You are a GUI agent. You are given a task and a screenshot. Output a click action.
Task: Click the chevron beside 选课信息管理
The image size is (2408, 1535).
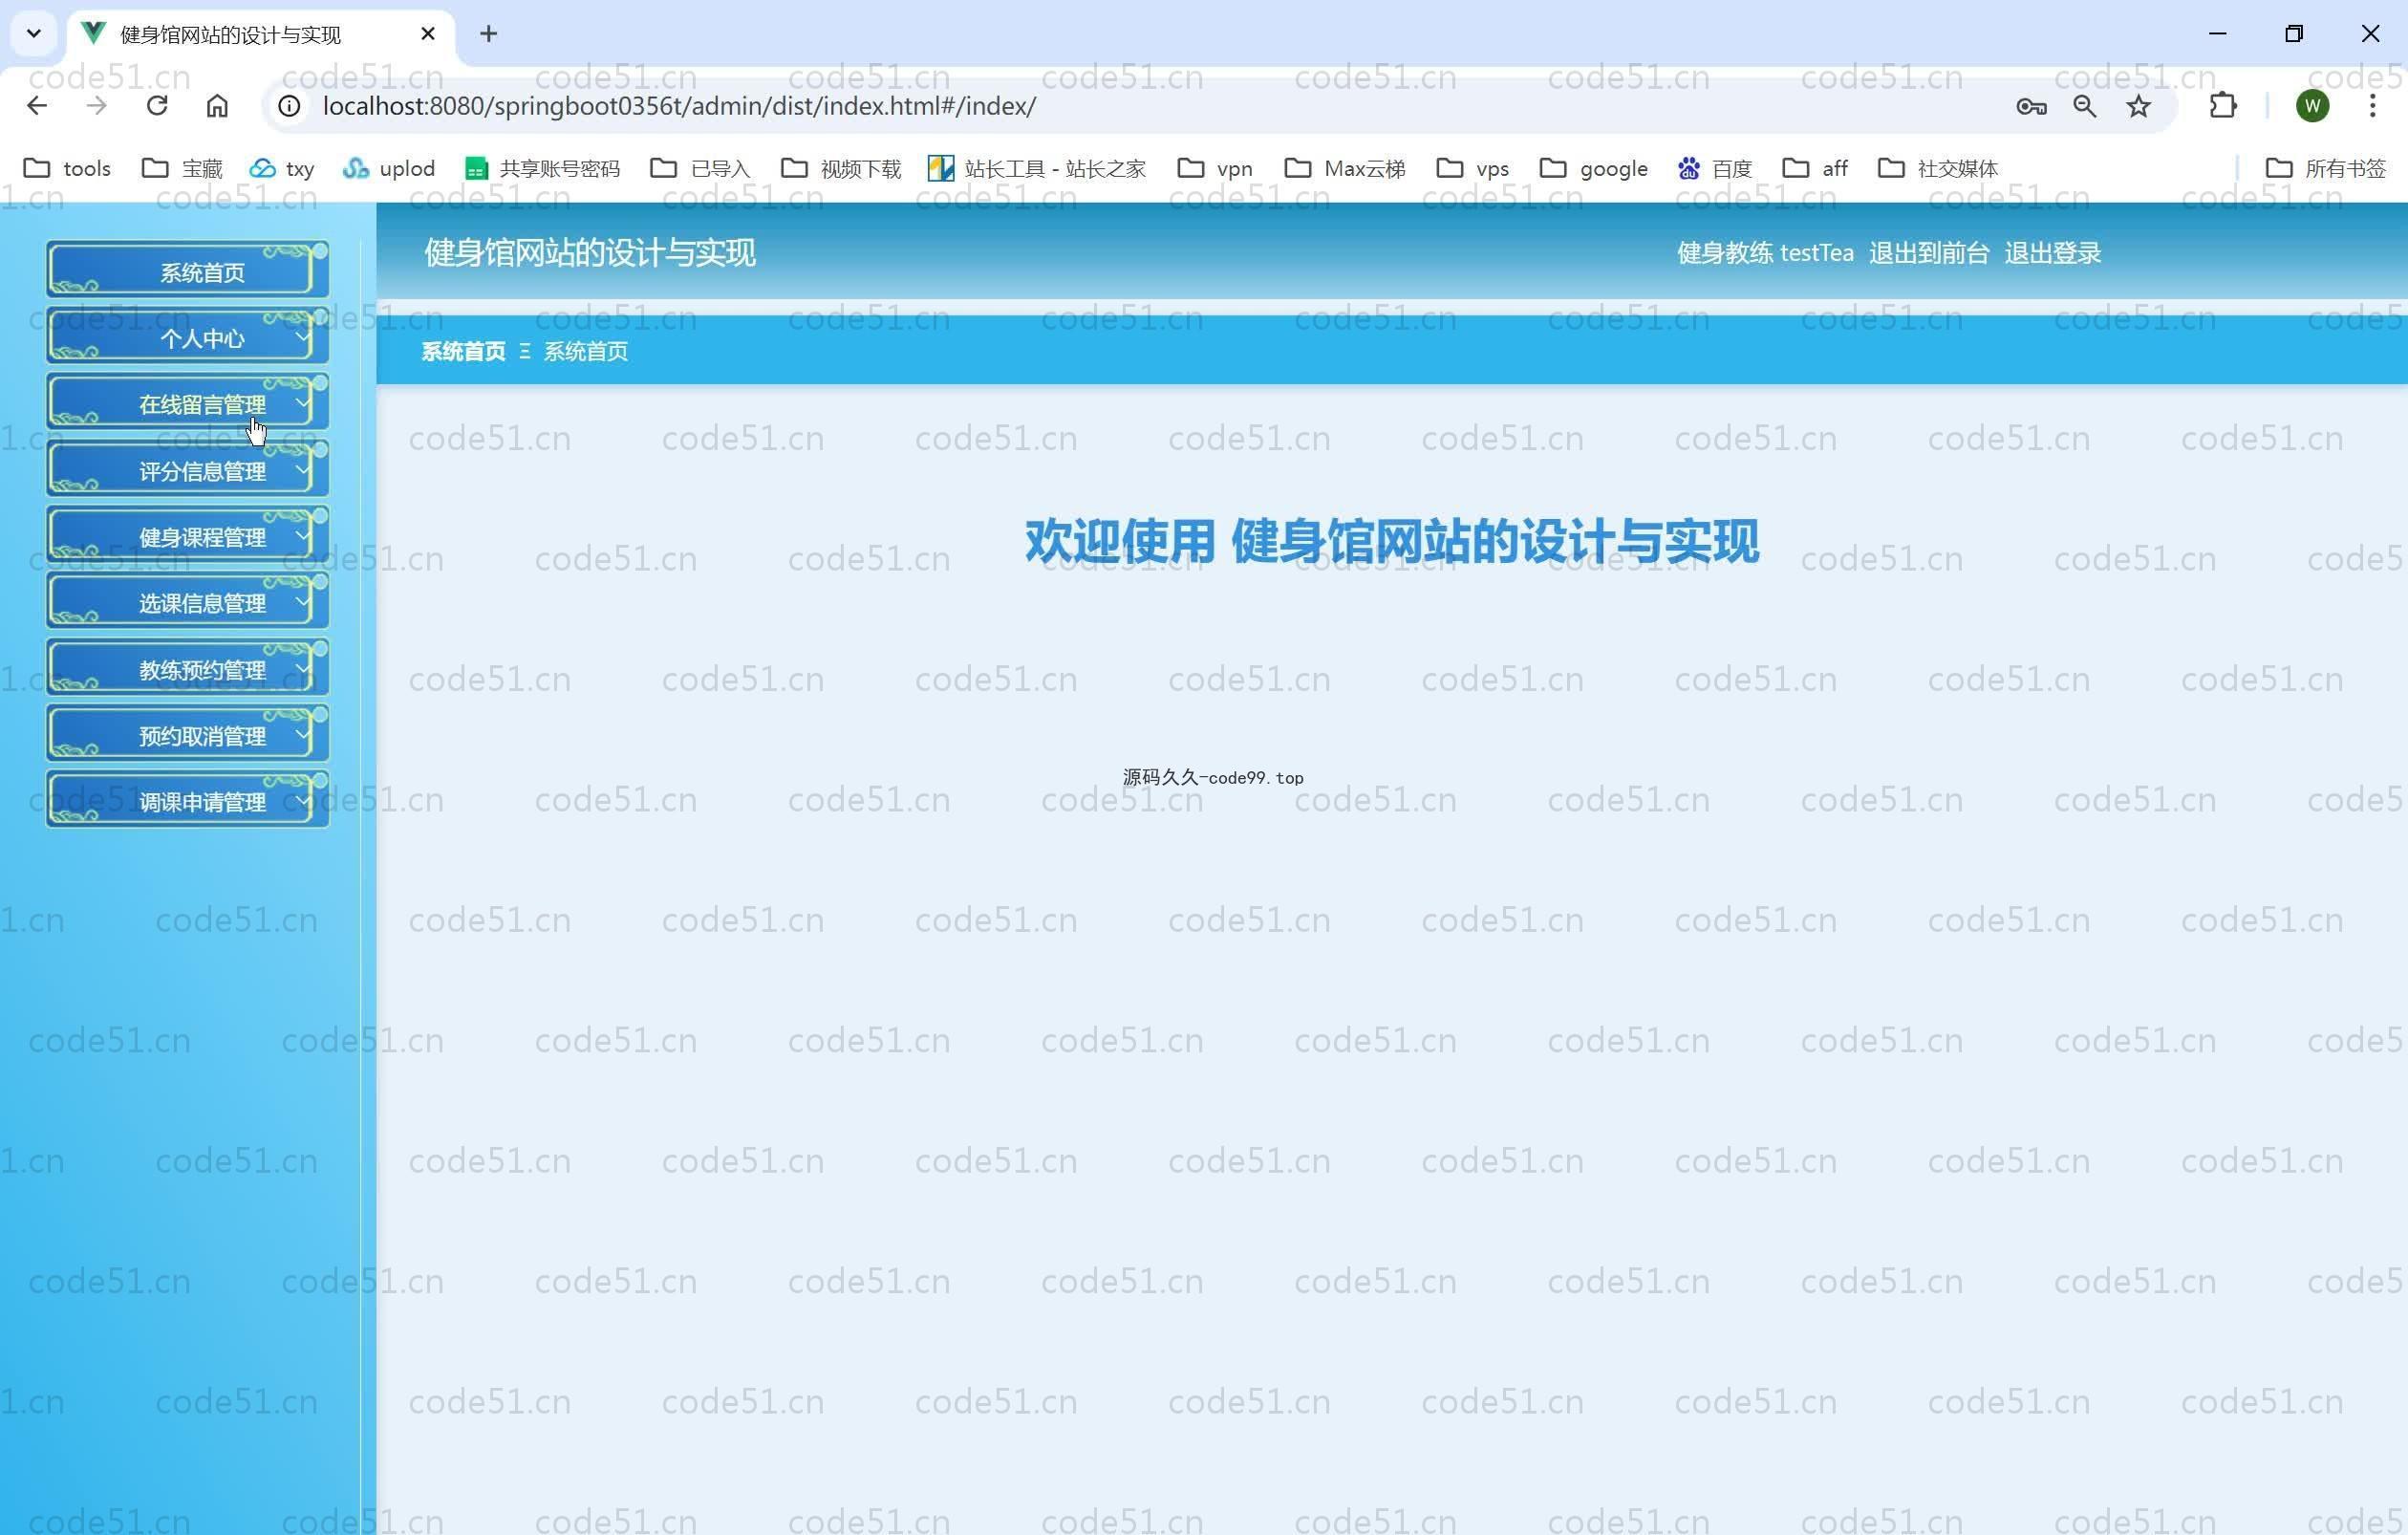(x=301, y=601)
